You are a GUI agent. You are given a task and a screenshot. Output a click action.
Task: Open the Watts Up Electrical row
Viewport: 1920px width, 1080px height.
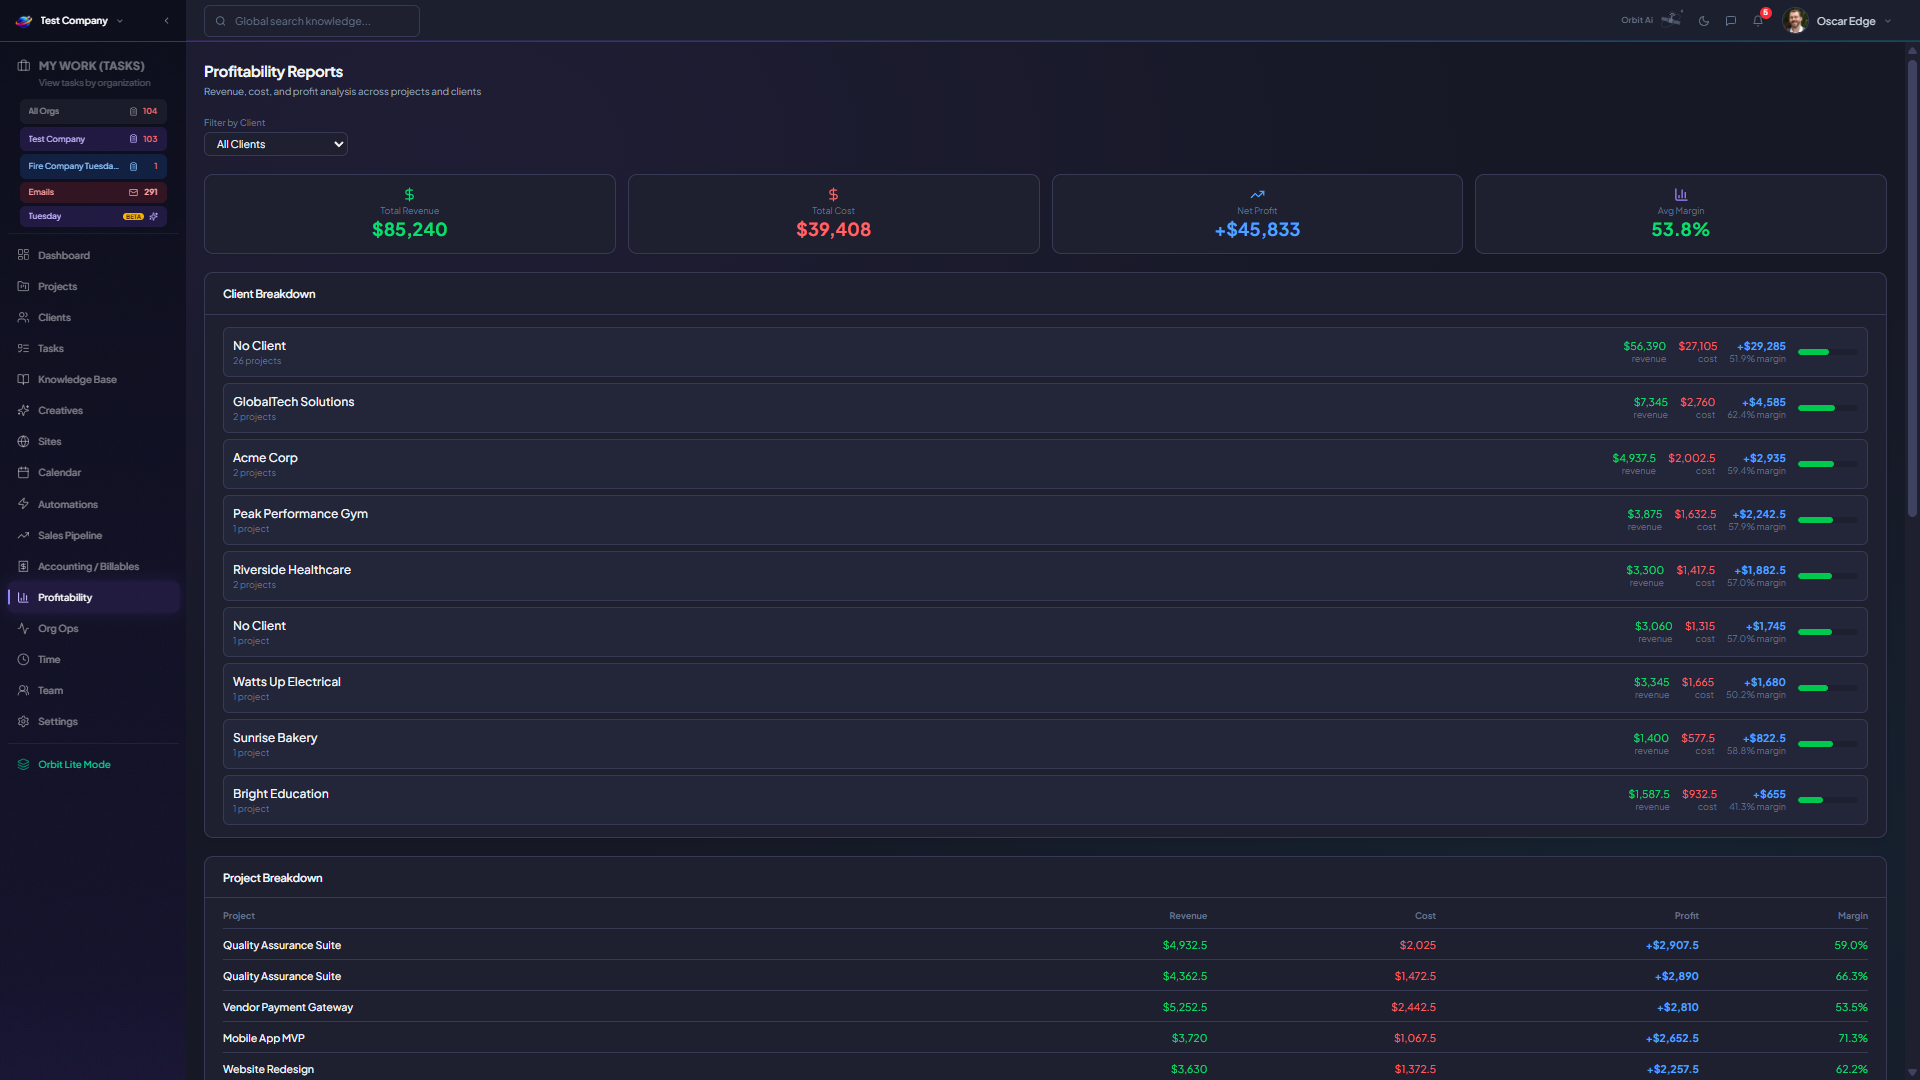(x=1045, y=688)
